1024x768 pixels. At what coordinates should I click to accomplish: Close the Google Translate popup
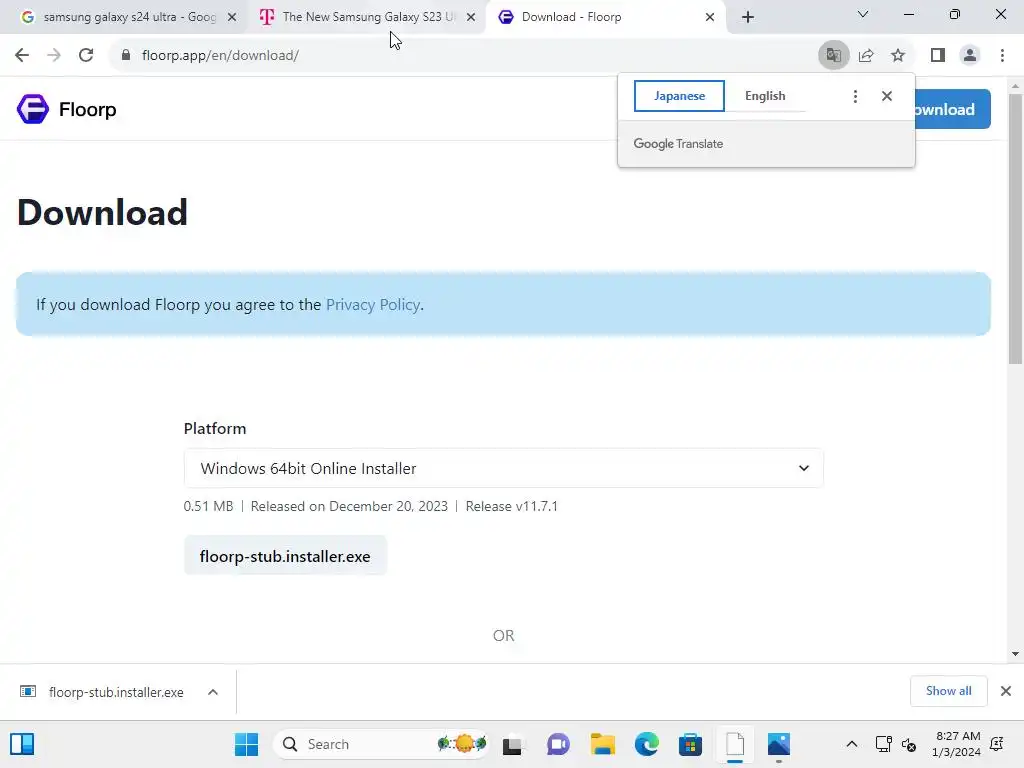[x=886, y=96]
